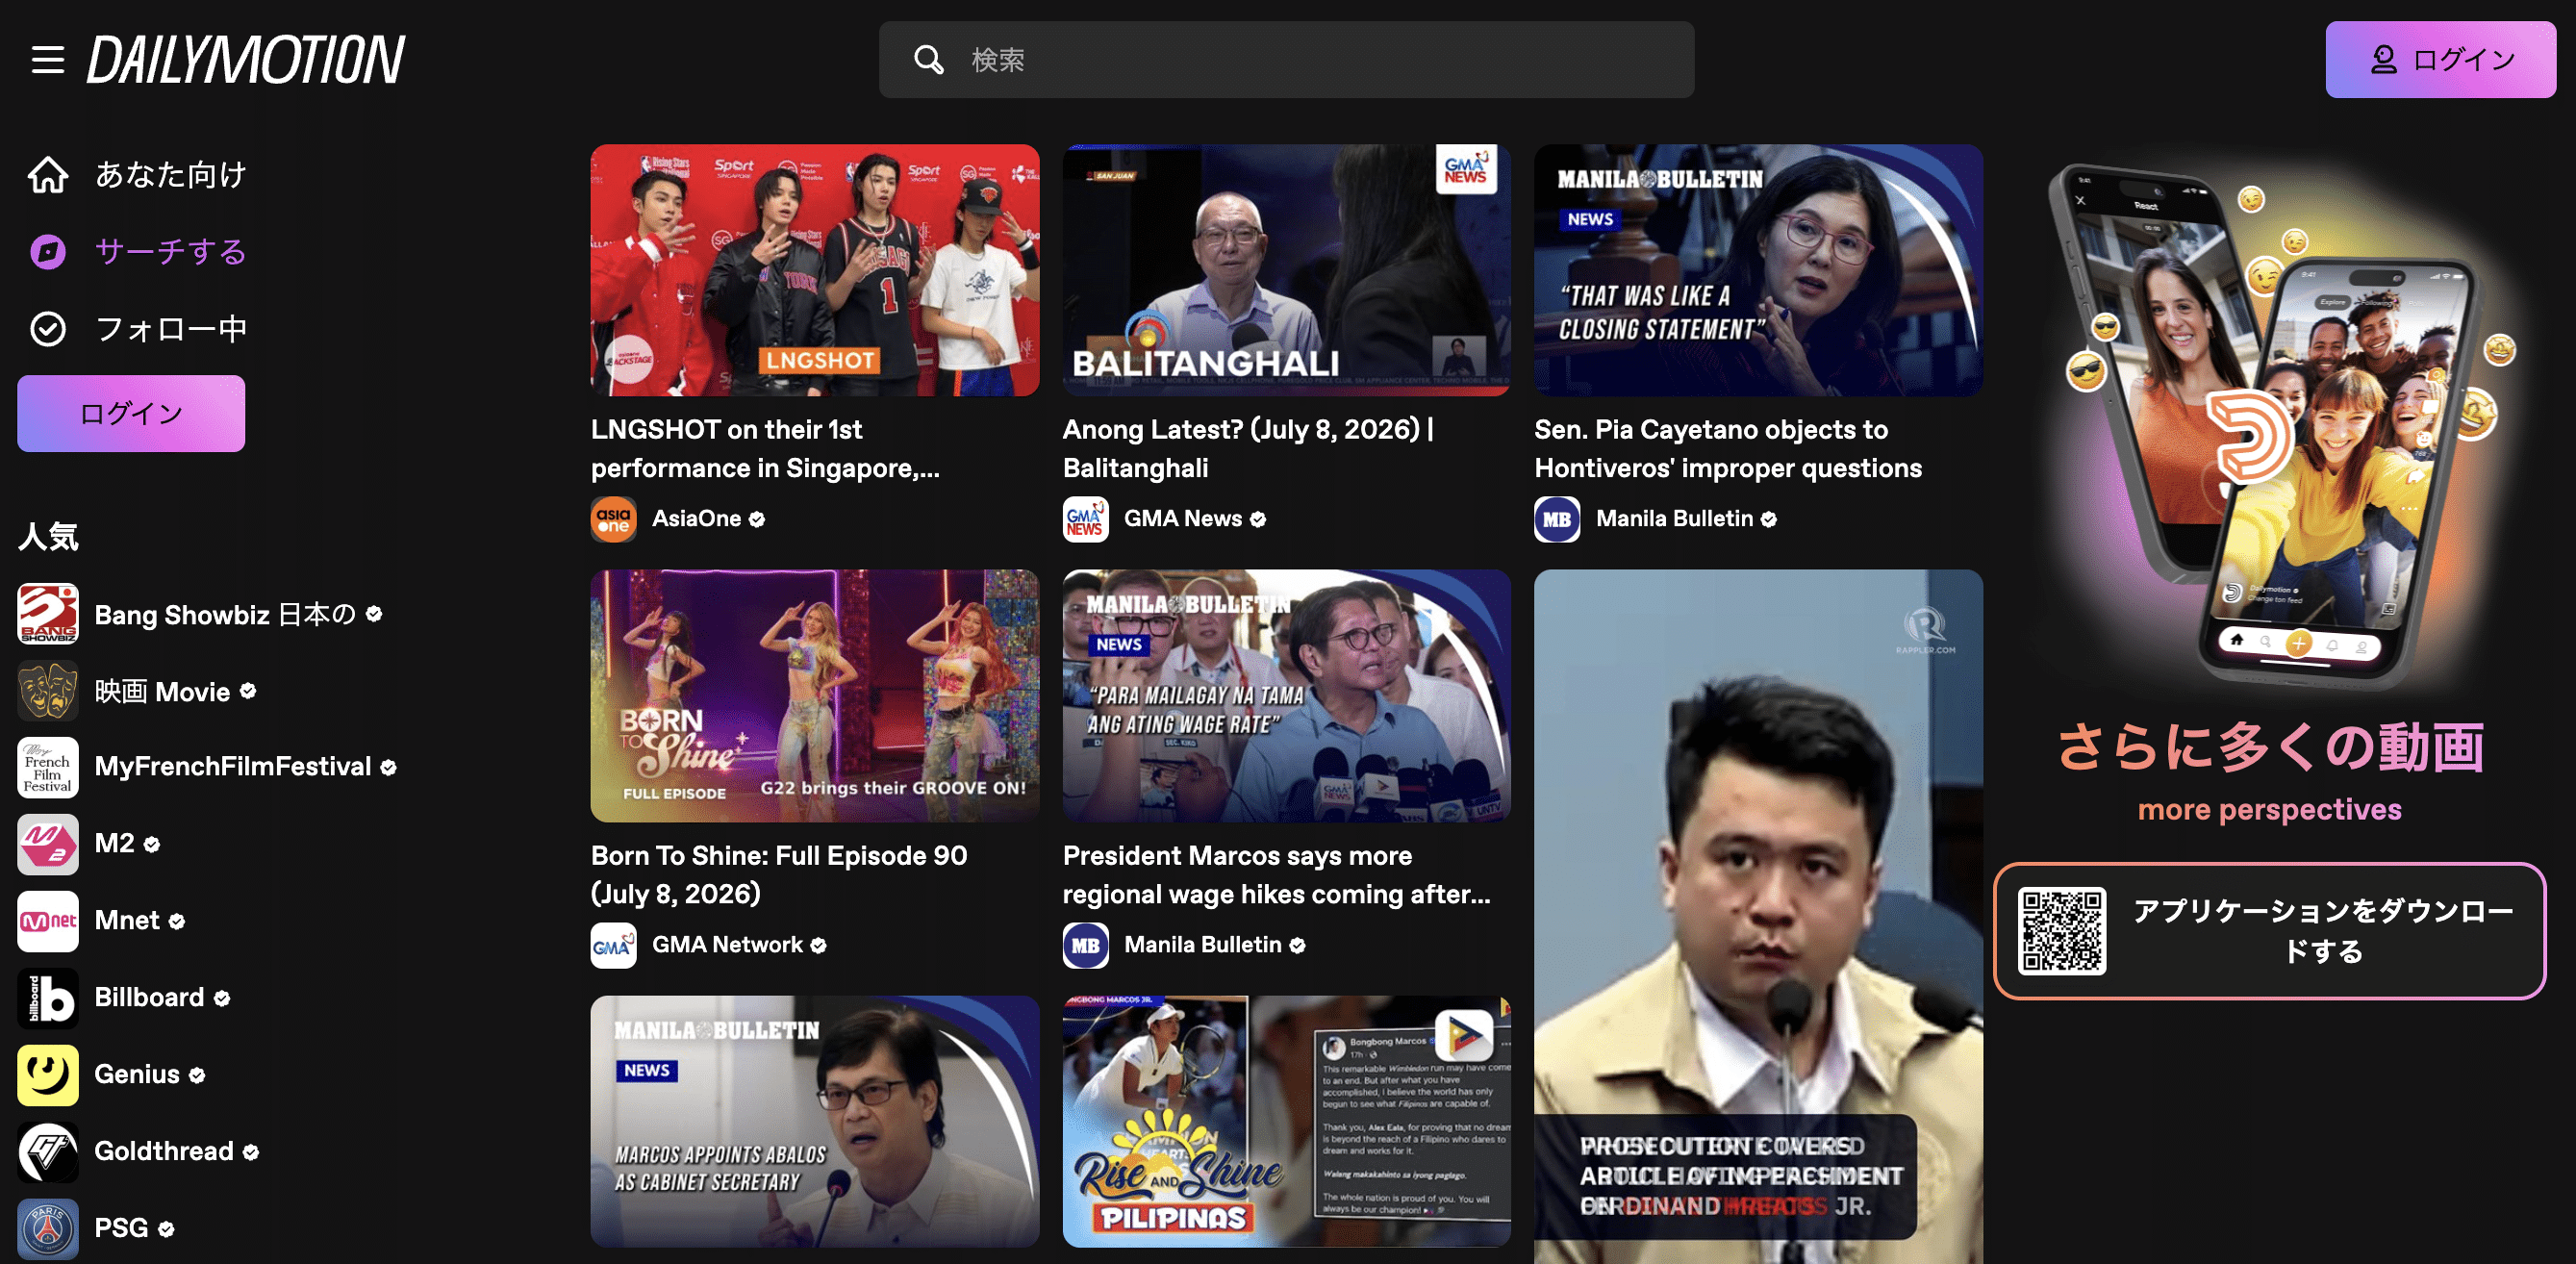Select フォロー中 following menu item
Image resolution: width=2576 pixels, height=1264 pixels.
tap(137, 329)
